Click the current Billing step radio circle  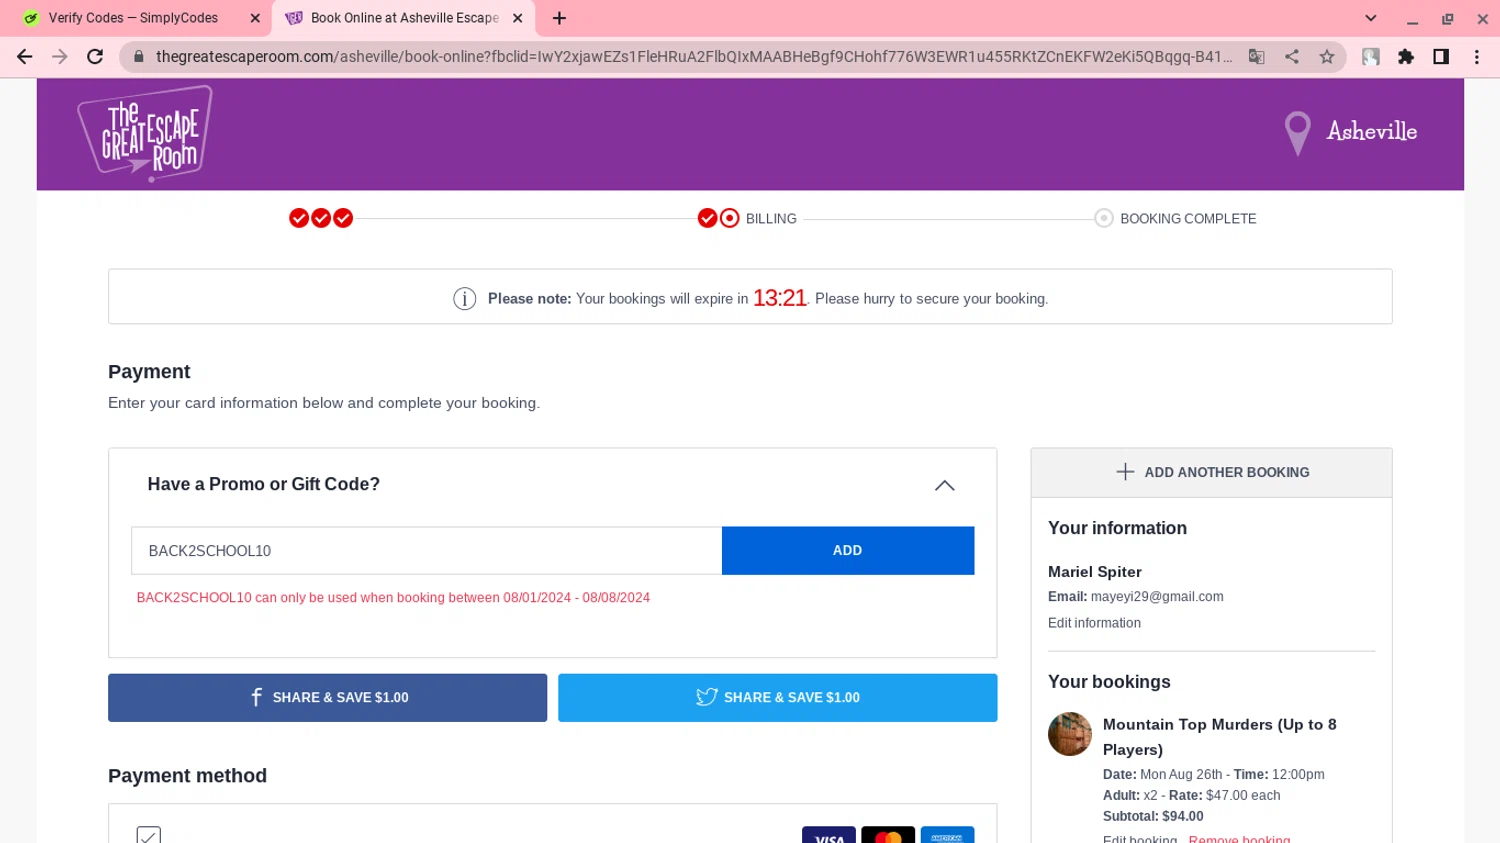tap(729, 218)
